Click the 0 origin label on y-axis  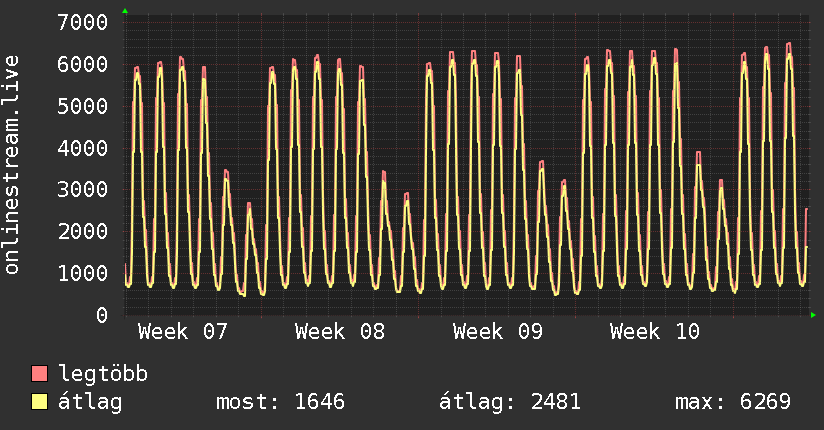click(x=101, y=315)
